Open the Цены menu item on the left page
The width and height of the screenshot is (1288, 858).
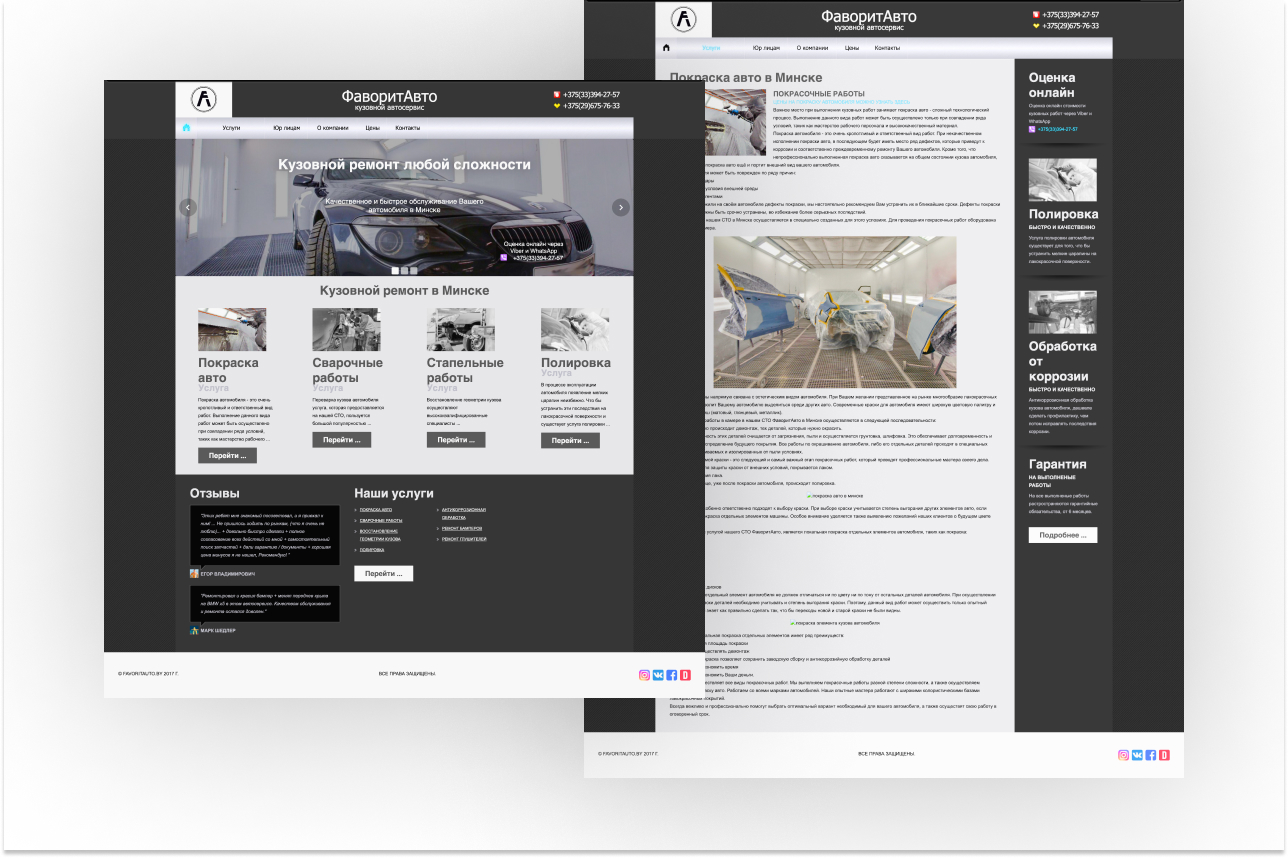[372, 128]
